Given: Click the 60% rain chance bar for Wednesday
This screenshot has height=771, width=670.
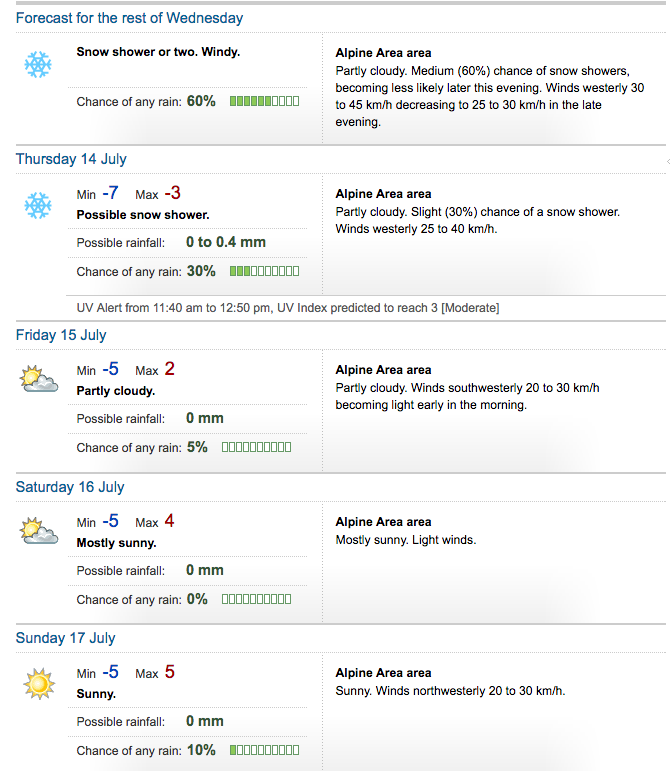Looking at the screenshot, I should pyautogui.click(x=264, y=101).
